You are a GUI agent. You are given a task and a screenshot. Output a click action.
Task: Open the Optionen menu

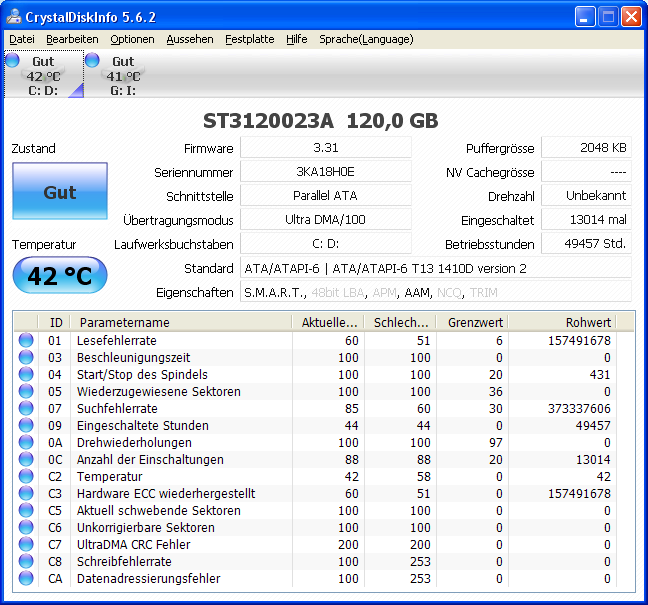point(132,39)
